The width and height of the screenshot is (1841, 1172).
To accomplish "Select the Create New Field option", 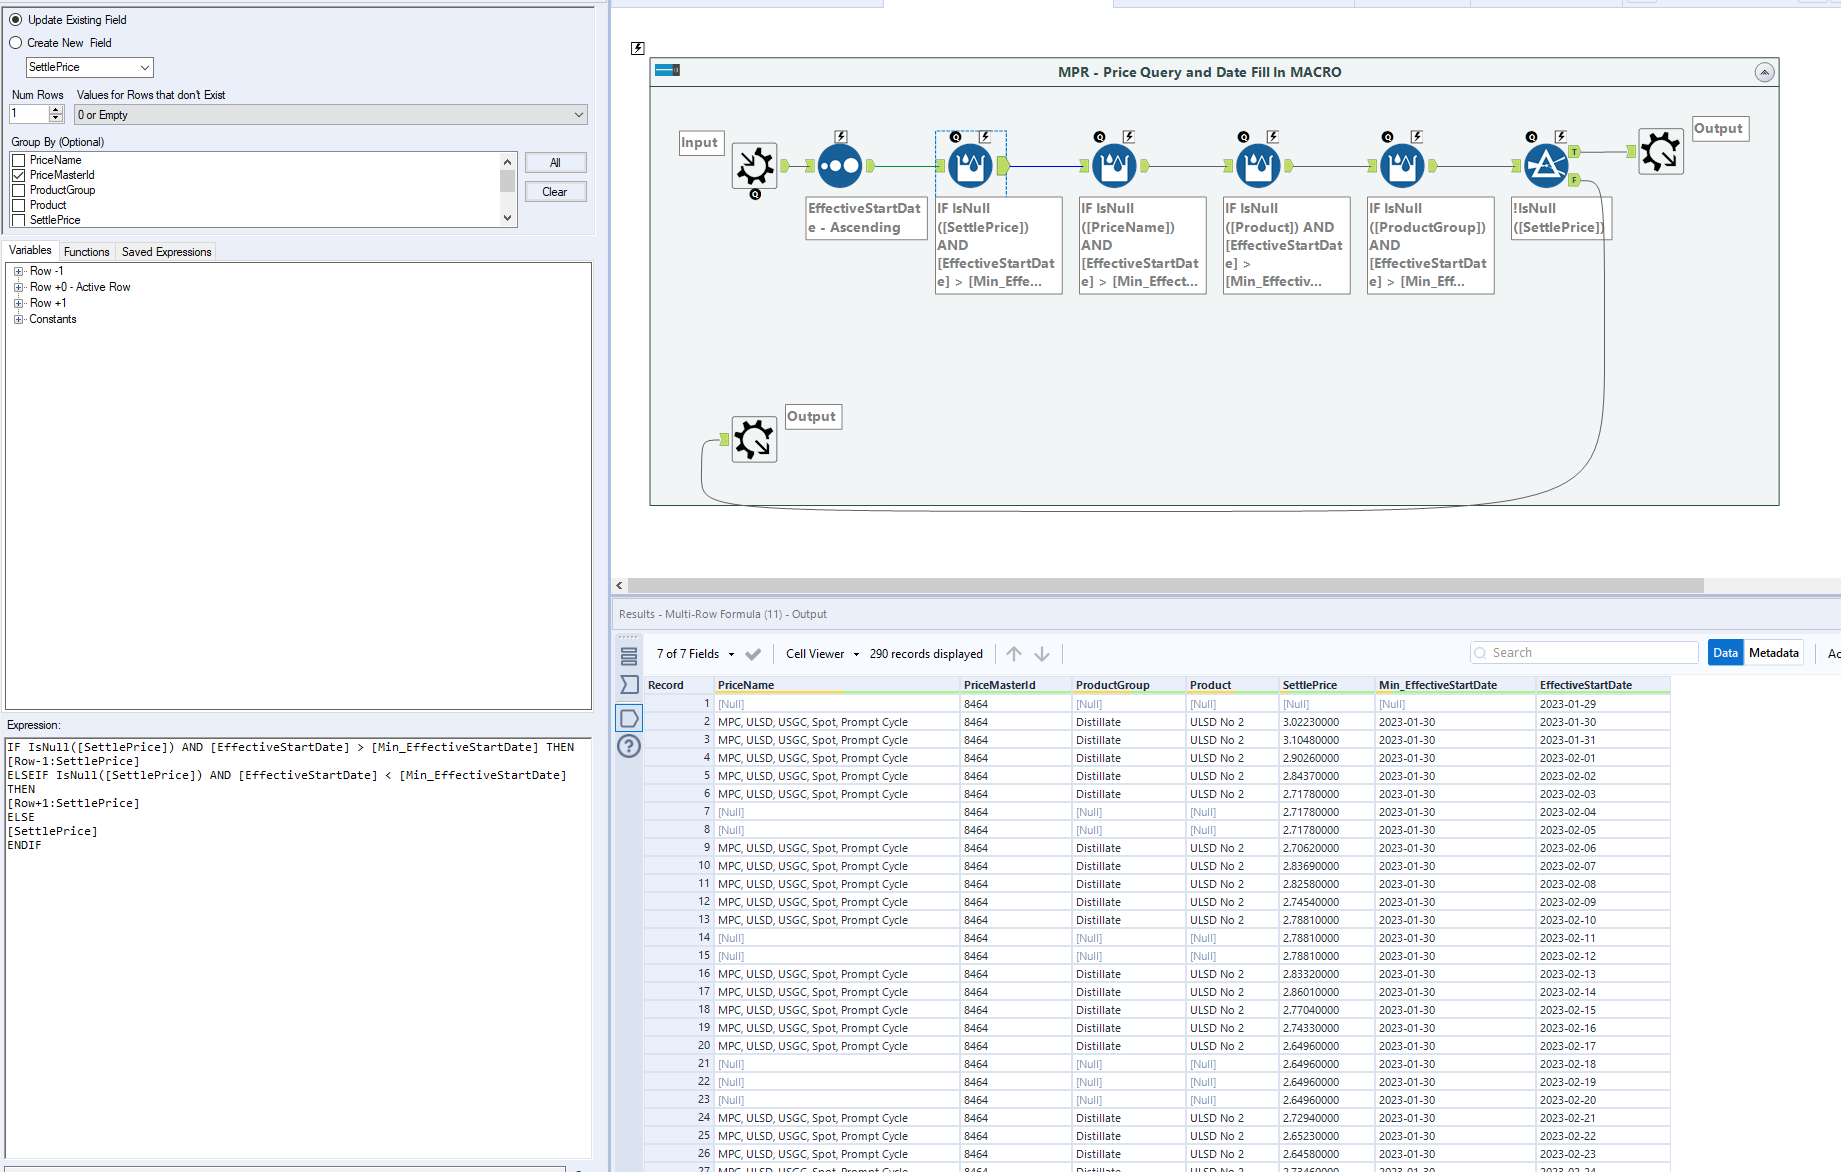I will coord(16,43).
